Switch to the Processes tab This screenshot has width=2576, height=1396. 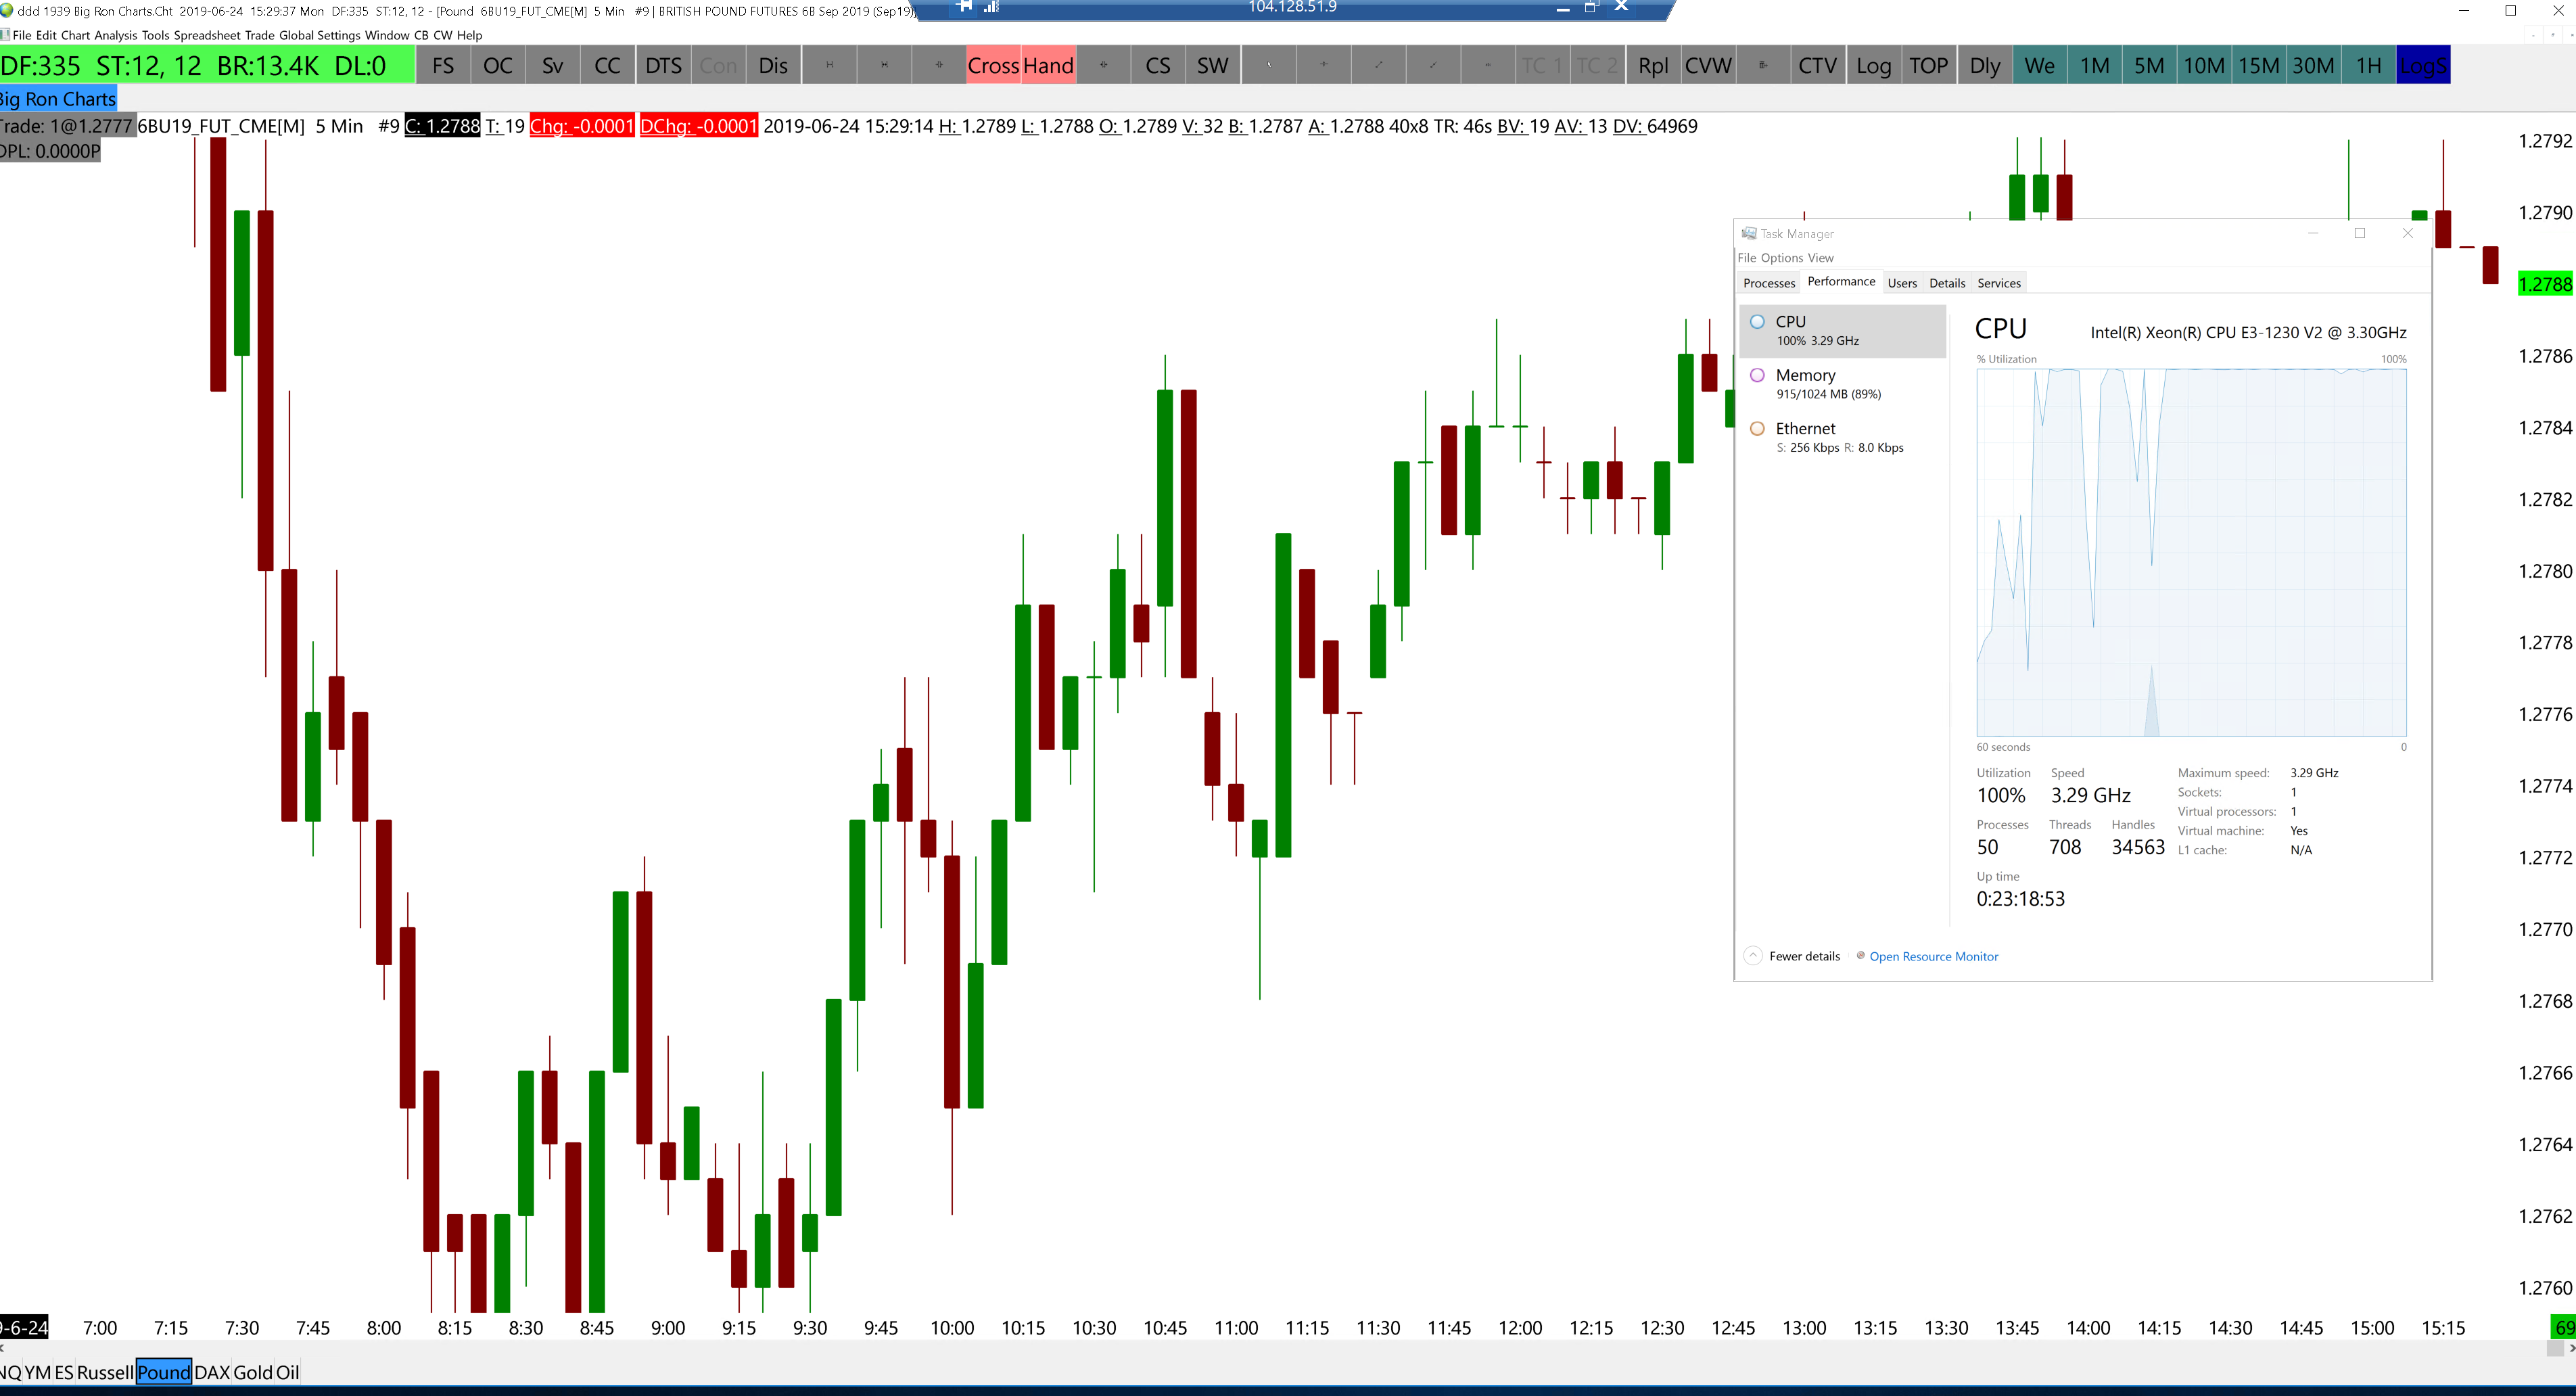pos(1768,283)
